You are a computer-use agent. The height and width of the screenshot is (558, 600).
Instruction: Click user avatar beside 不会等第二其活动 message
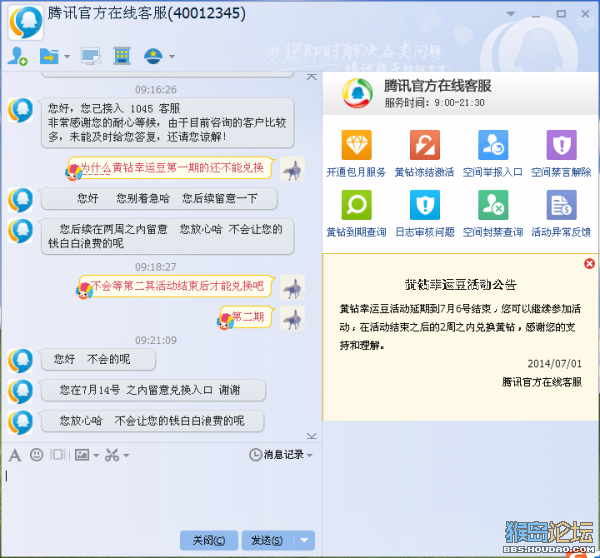(x=292, y=287)
